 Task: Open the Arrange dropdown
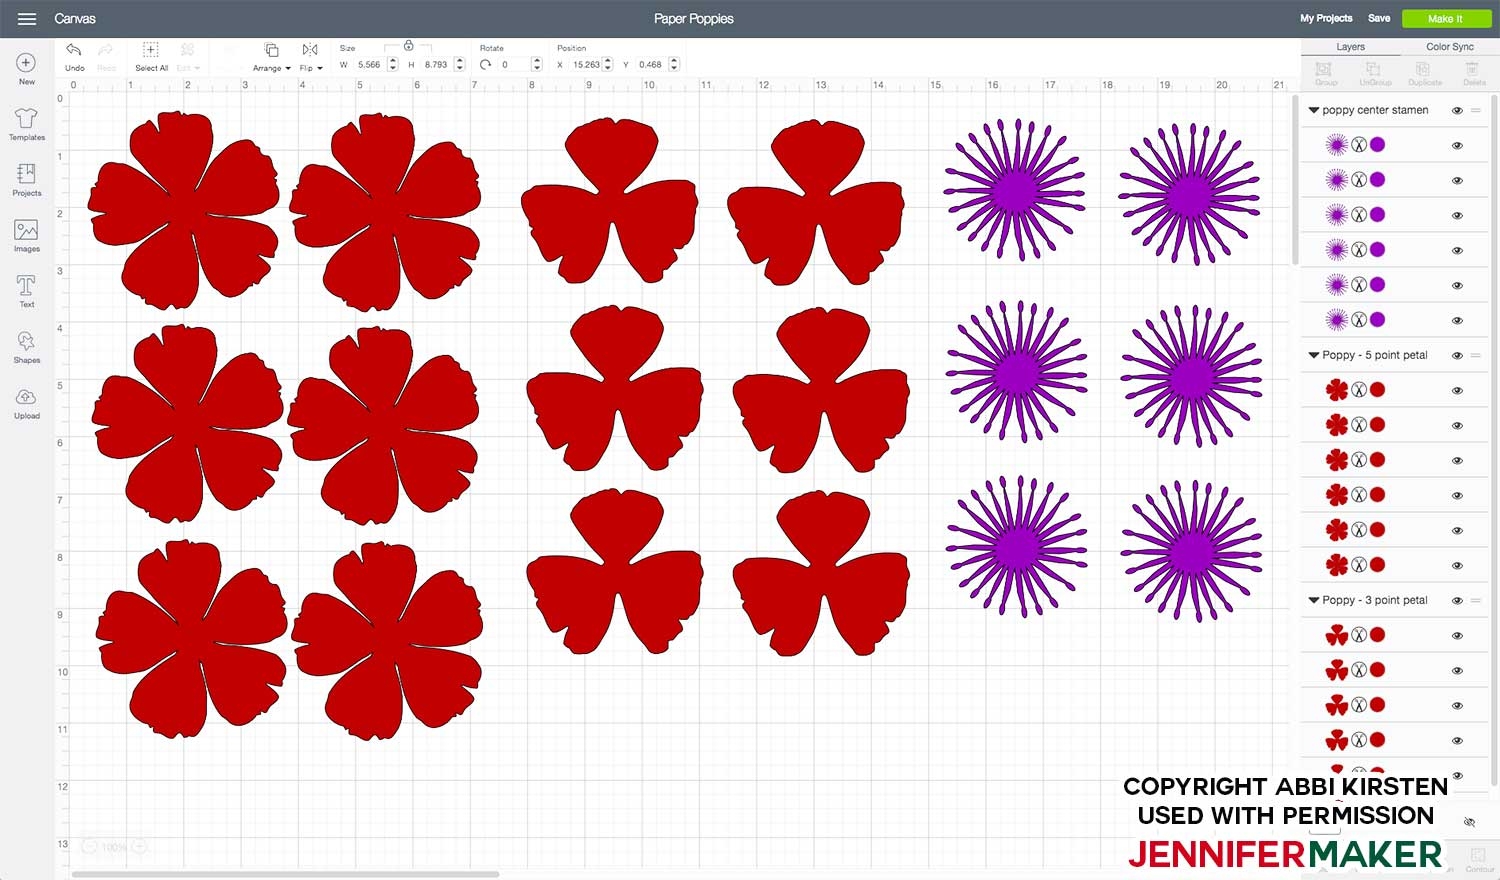pyautogui.click(x=271, y=56)
